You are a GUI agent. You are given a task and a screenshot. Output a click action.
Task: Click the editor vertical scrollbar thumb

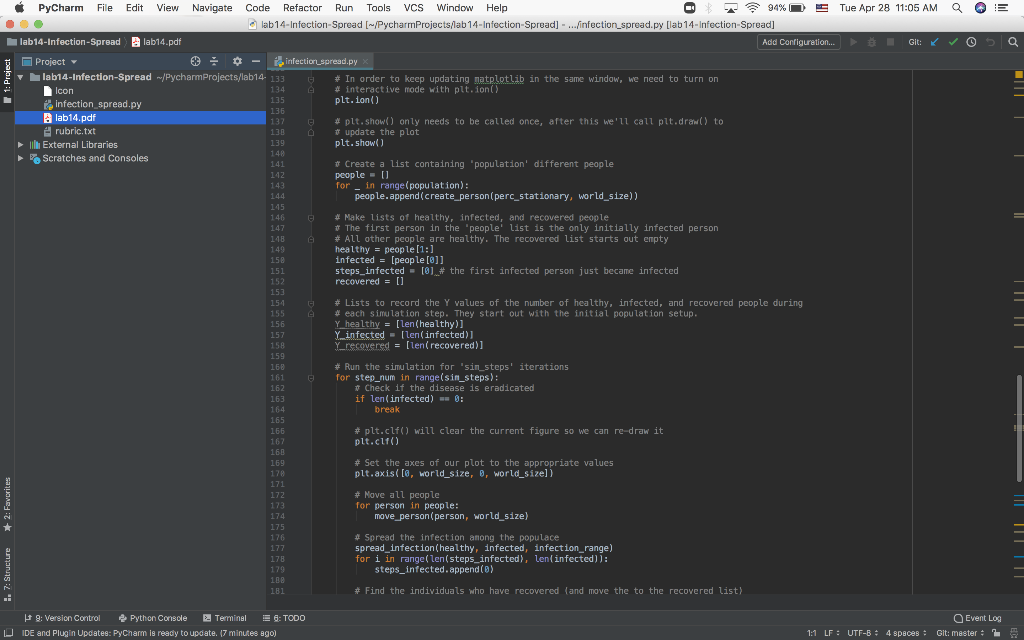point(1019,428)
